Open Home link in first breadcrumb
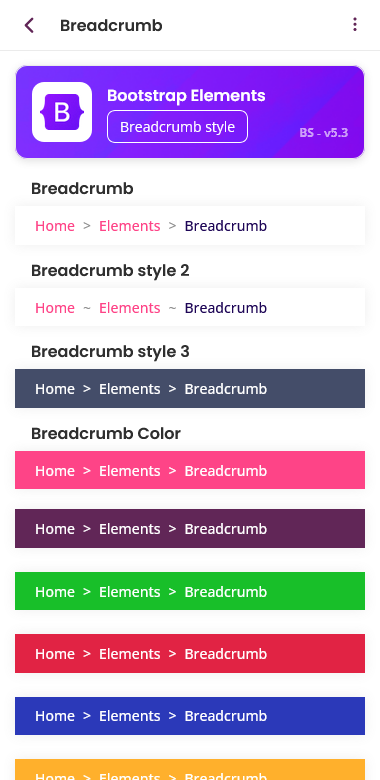 point(55,226)
